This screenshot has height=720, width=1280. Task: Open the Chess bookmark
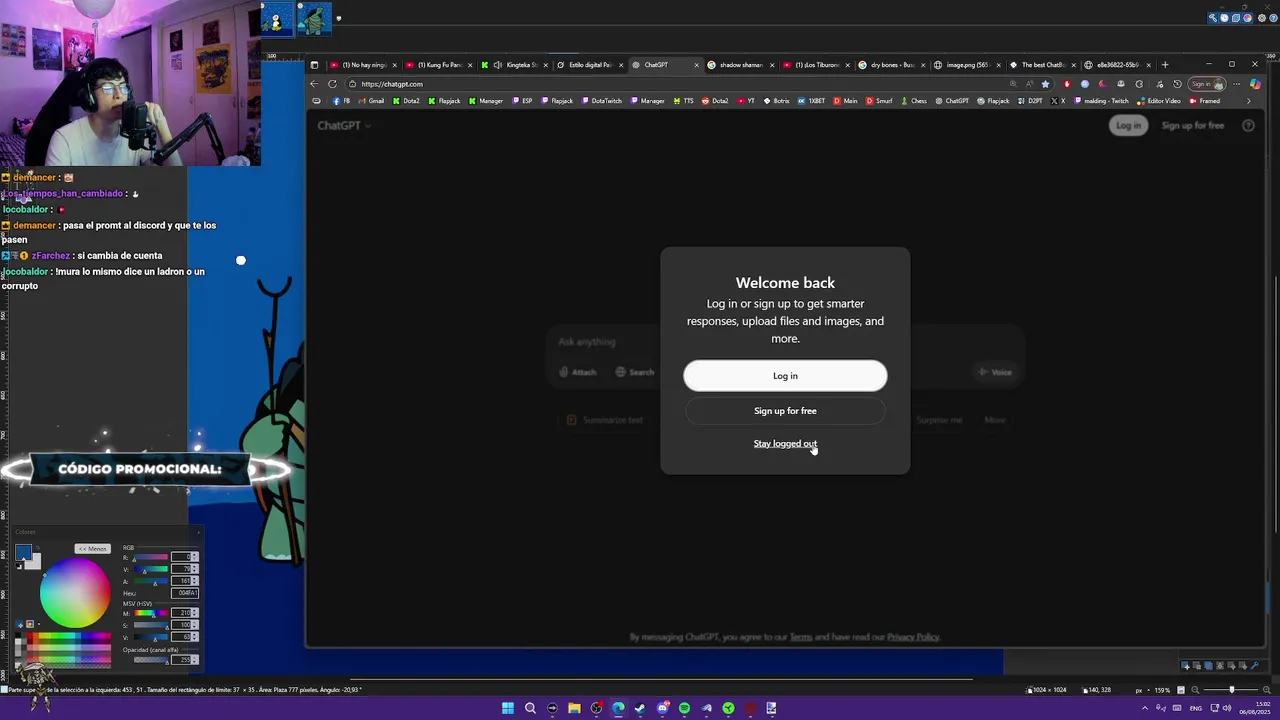(913, 101)
